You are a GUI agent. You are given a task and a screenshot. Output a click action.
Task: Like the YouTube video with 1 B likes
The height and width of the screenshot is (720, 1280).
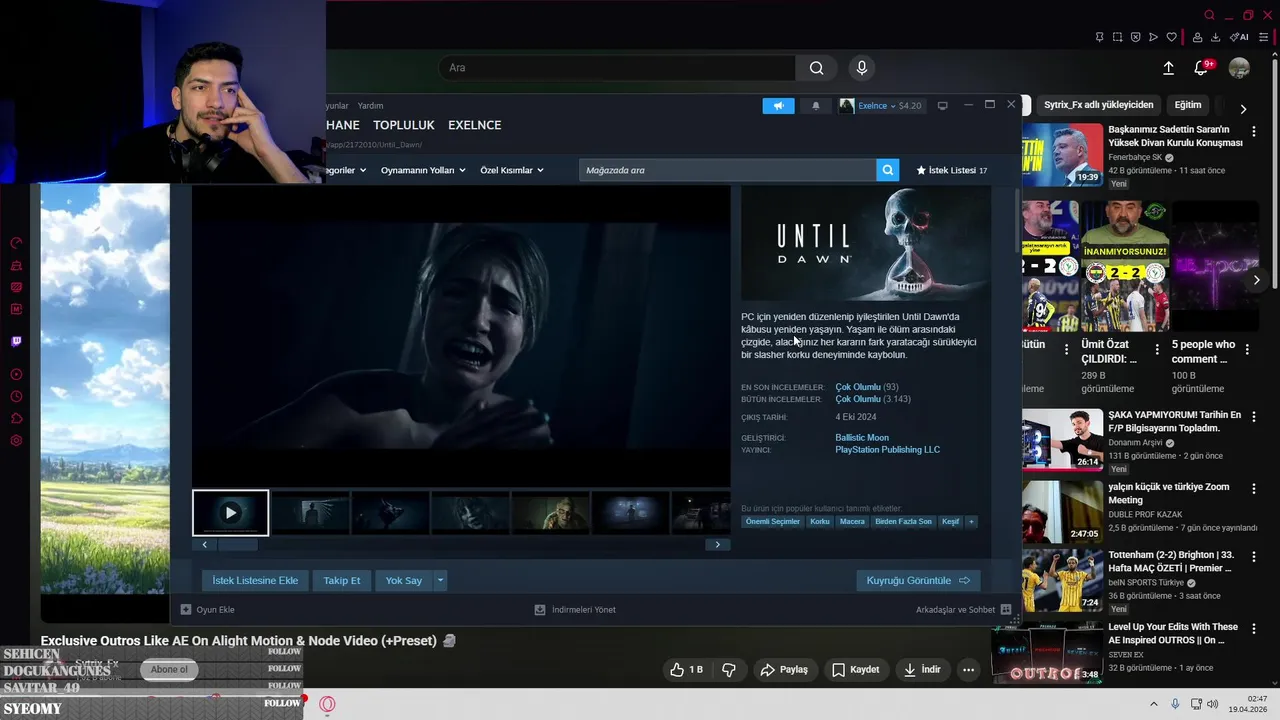tap(686, 669)
